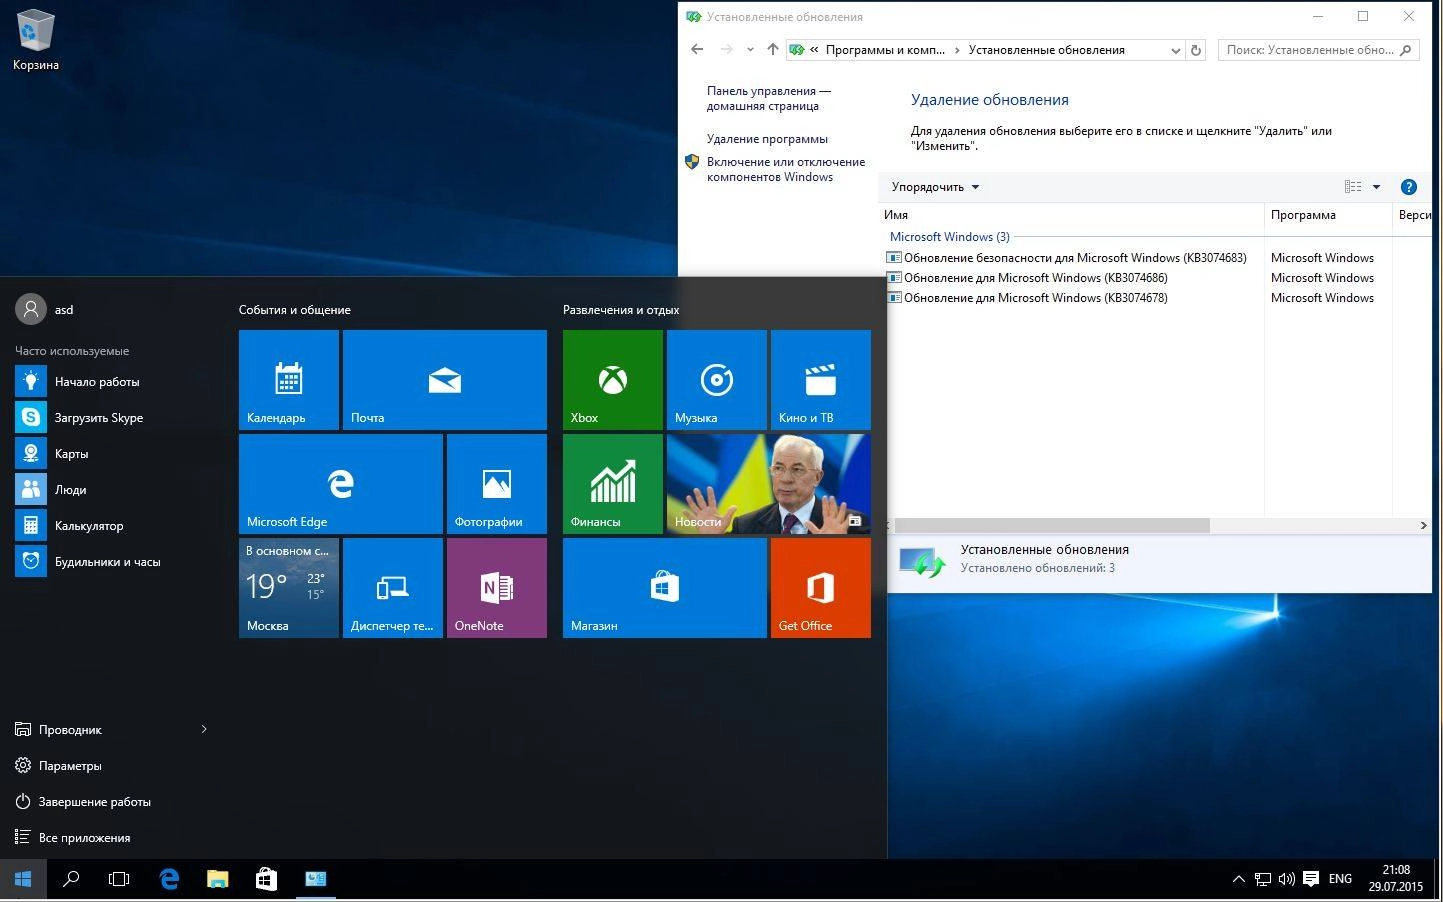Open the Москва weather tile
Viewport: 1443px width, 902px height.
288,588
